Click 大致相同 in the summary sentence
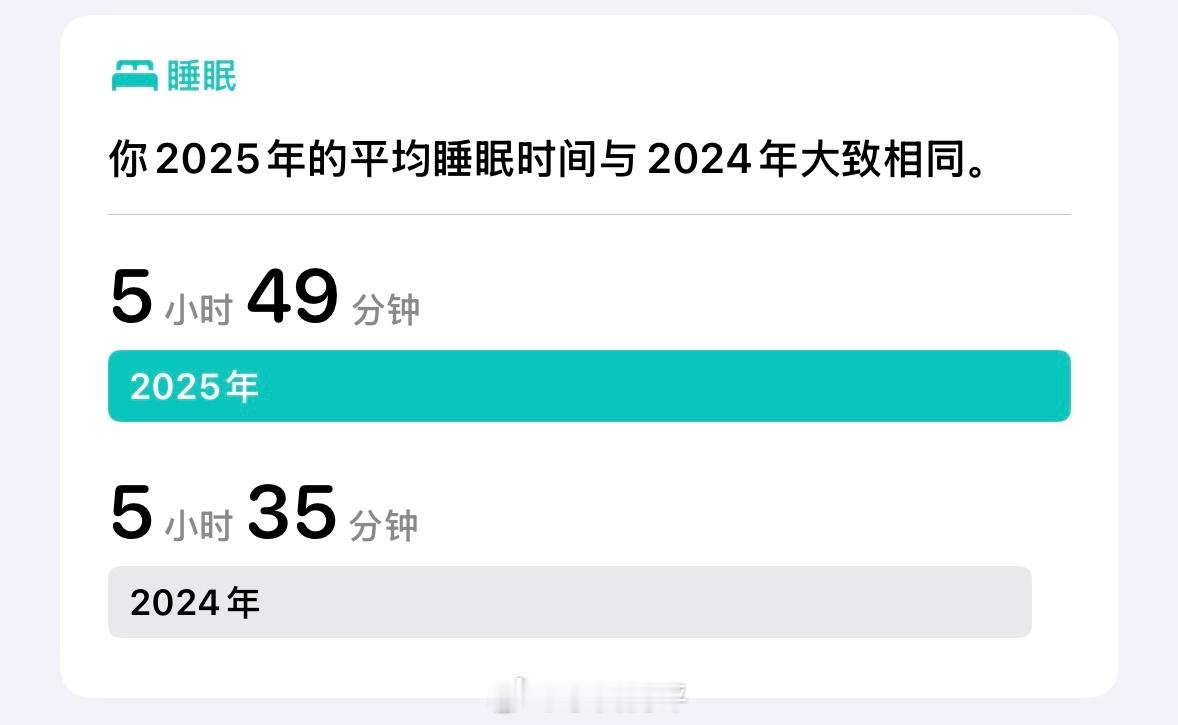This screenshot has width=1178, height=725. pyautogui.click(x=883, y=159)
